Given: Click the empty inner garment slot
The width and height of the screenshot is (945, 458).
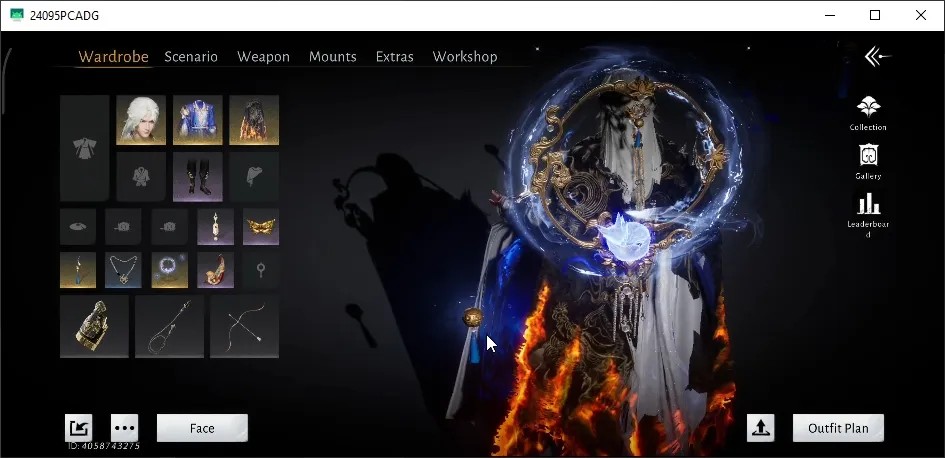Looking at the screenshot, I should pyautogui.click(x=141, y=177).
